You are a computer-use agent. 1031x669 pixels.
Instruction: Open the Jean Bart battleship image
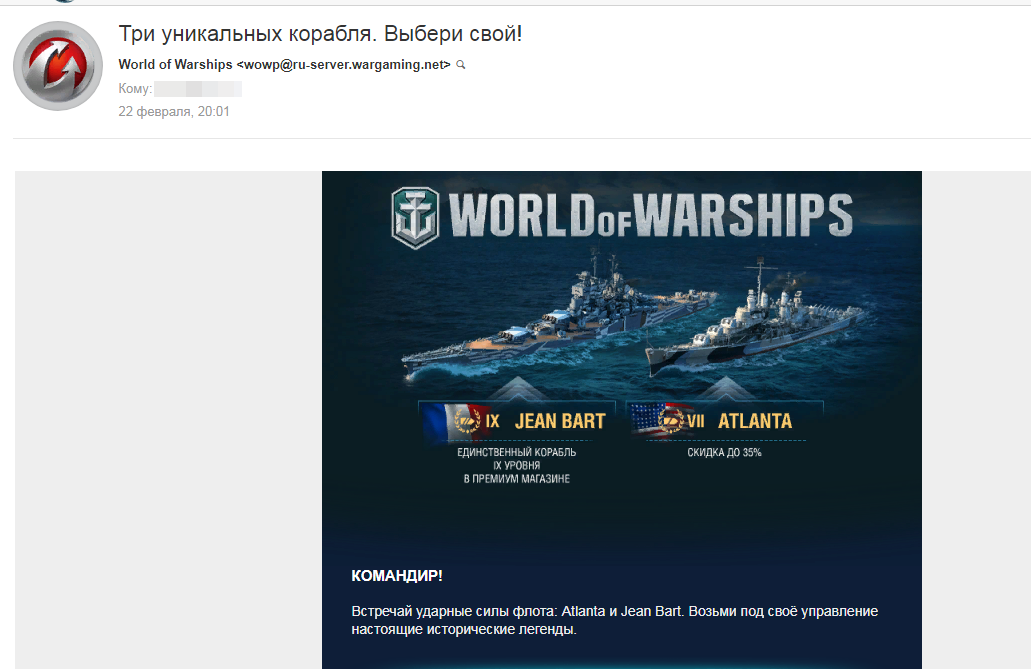coord(559,312)
